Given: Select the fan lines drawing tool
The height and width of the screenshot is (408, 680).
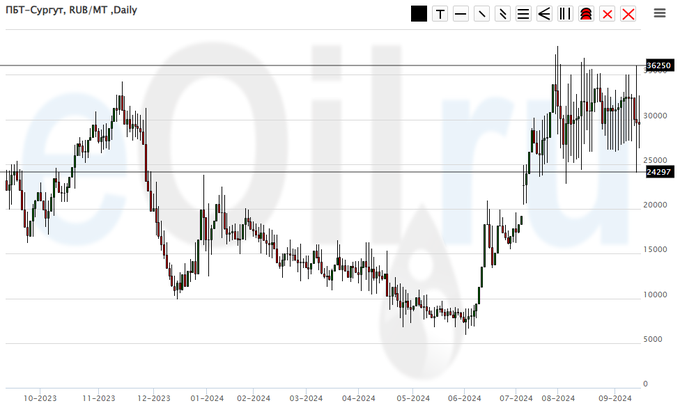Looking at the screenshot, I should (x=544, y=14).
